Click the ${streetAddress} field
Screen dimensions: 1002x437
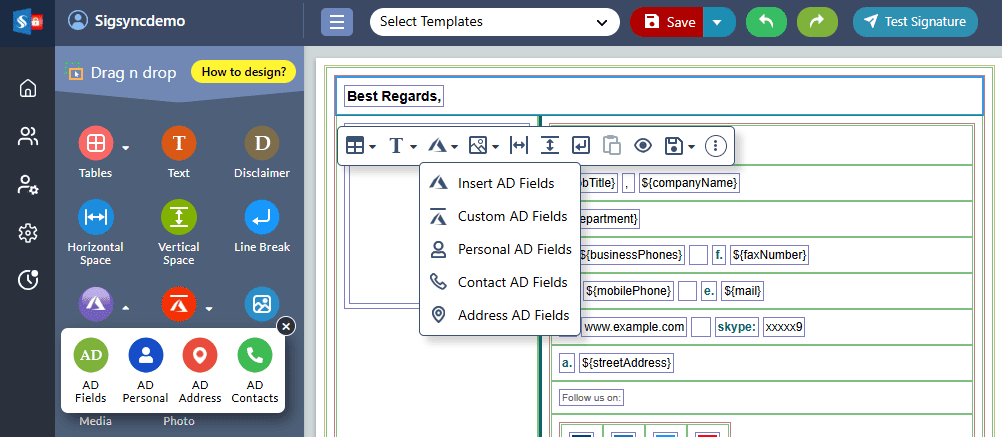[x=626, y=363]
